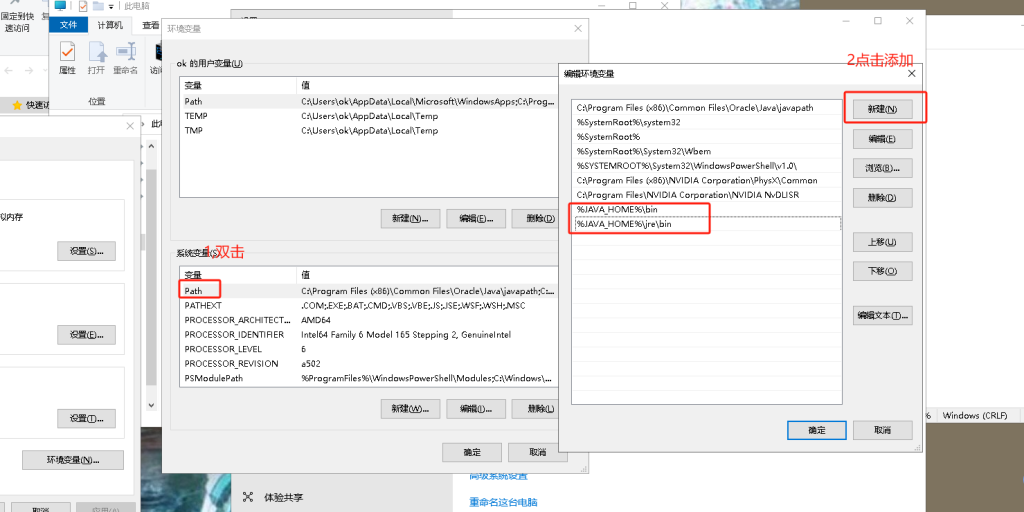Screen dimensions: 1024x512
Task: Click the 浏览(B)... browse button
Action: [882, 167]
